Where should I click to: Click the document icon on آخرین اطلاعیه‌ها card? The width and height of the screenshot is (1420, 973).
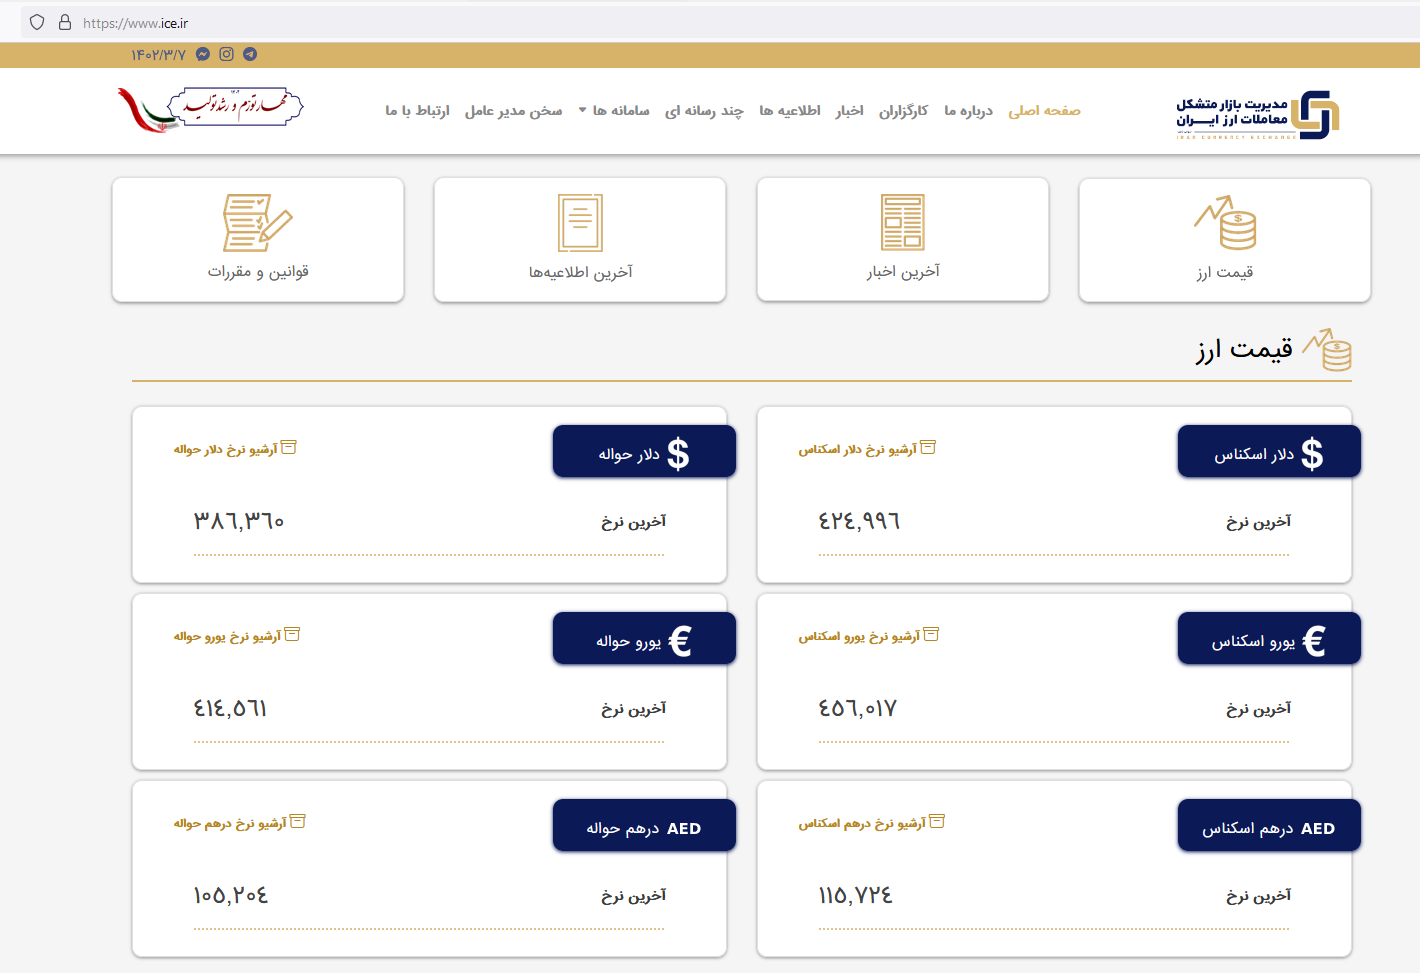580,222
